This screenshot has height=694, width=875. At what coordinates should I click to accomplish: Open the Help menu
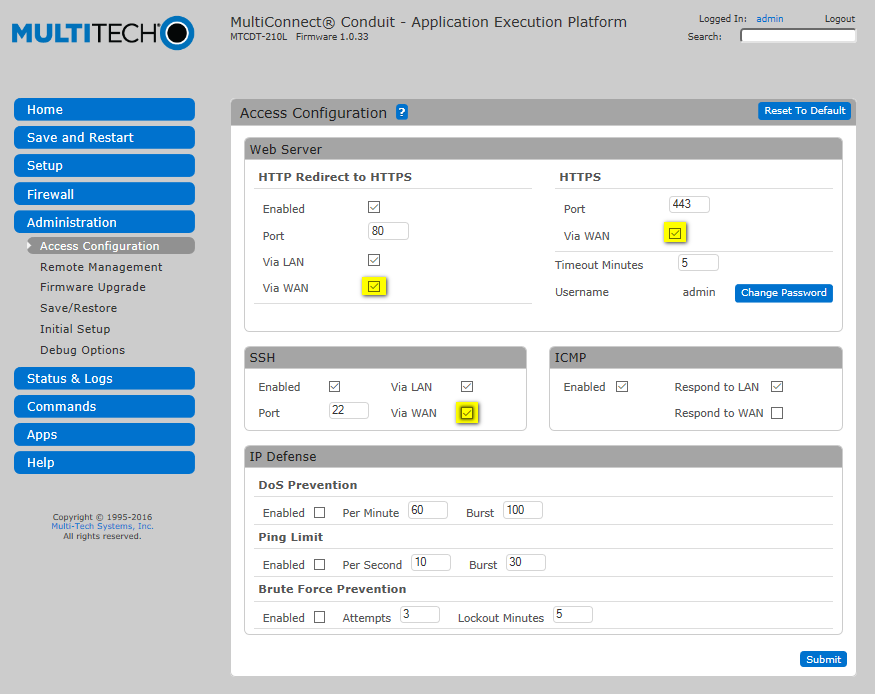(x=104, y=462)
